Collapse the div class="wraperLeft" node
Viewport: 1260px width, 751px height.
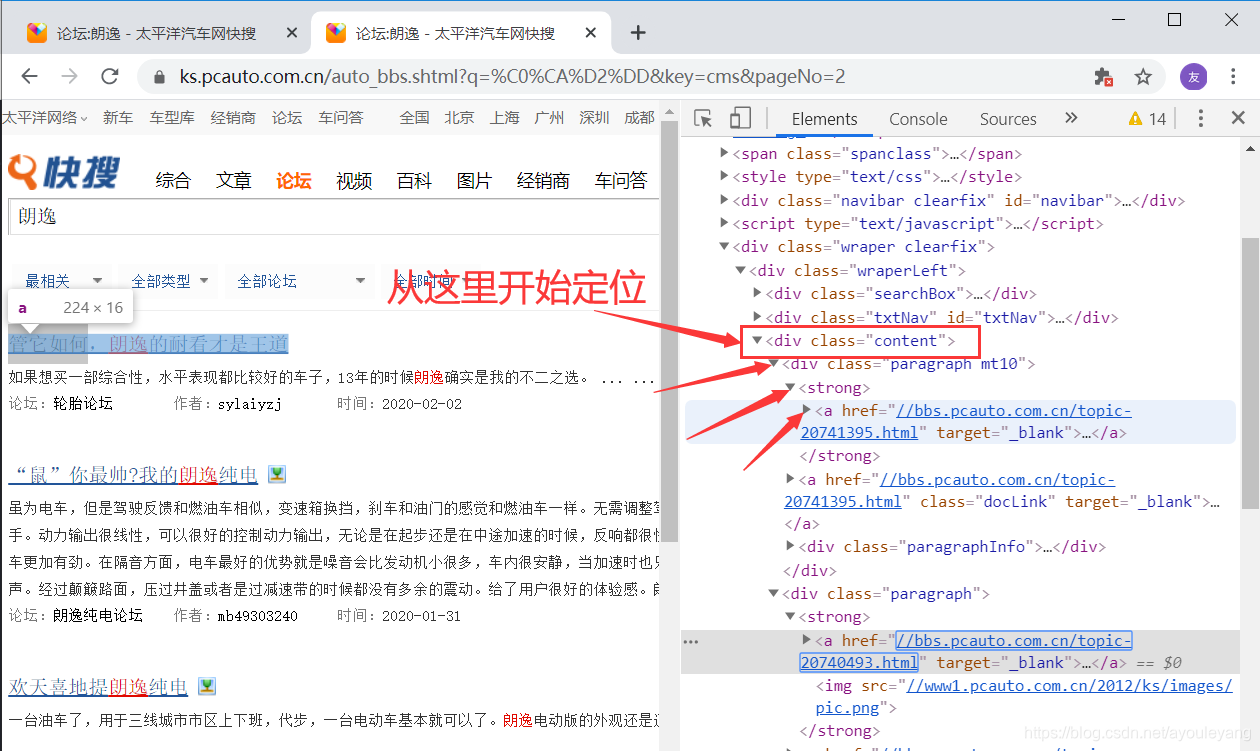[741, 270]
